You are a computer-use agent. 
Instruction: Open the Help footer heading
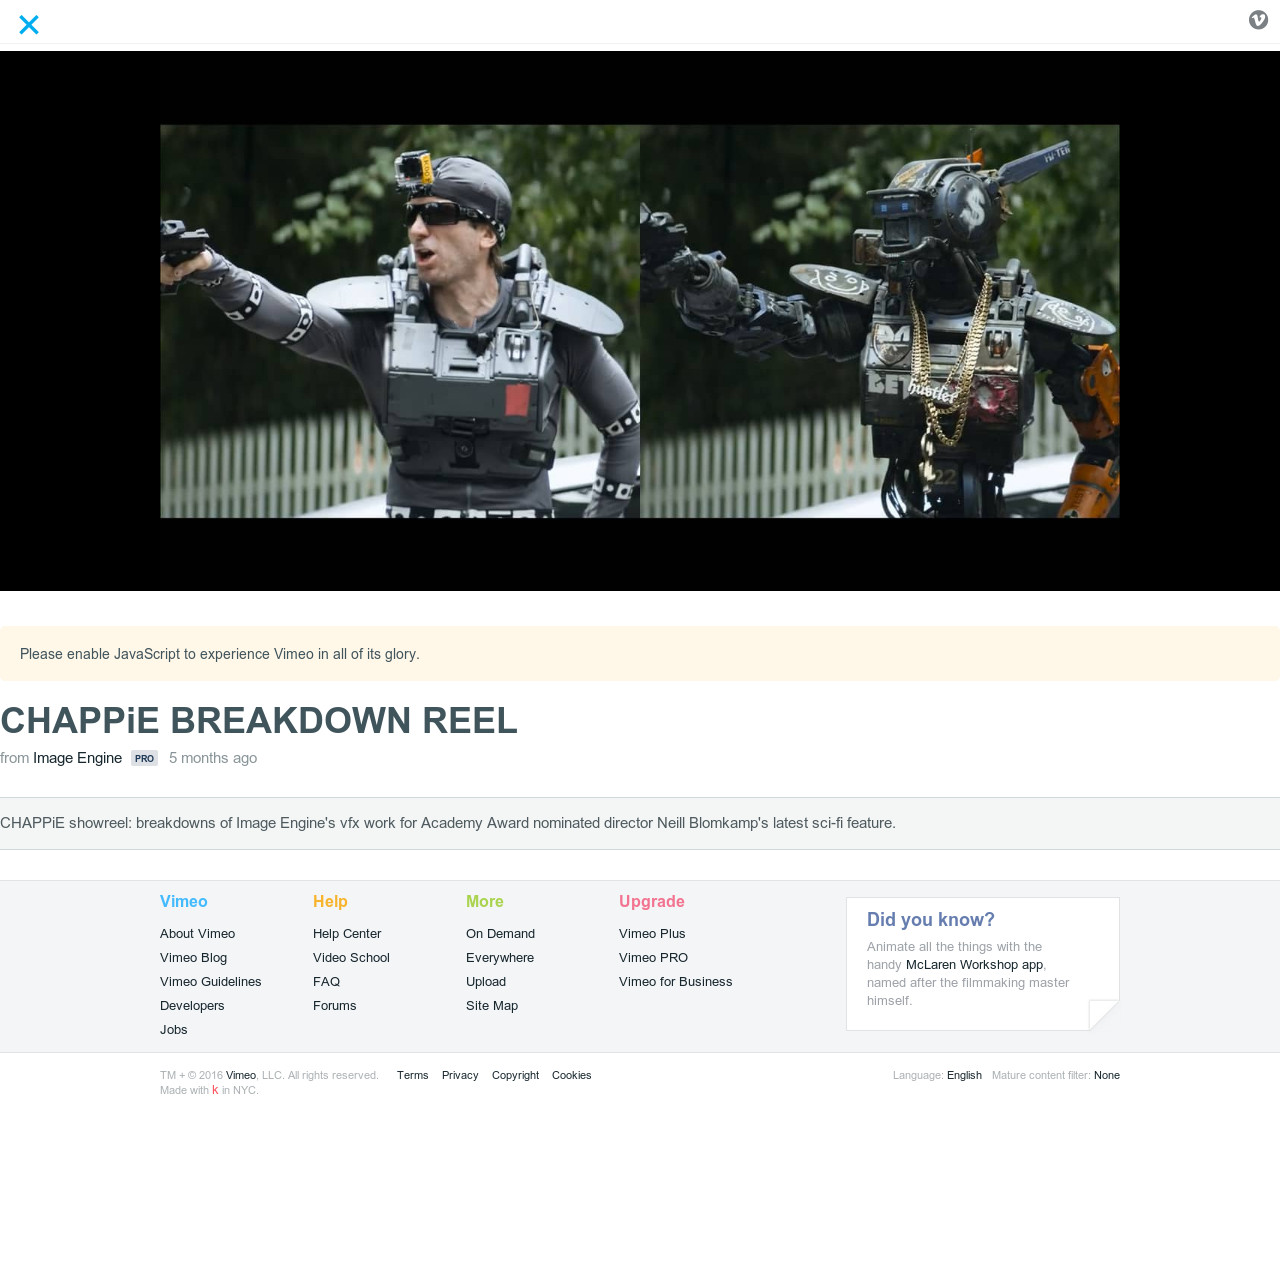[330, 901]
